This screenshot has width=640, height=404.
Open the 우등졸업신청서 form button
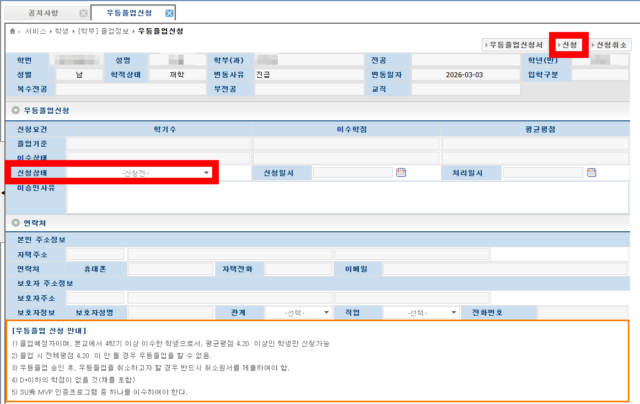coord(514,45)
